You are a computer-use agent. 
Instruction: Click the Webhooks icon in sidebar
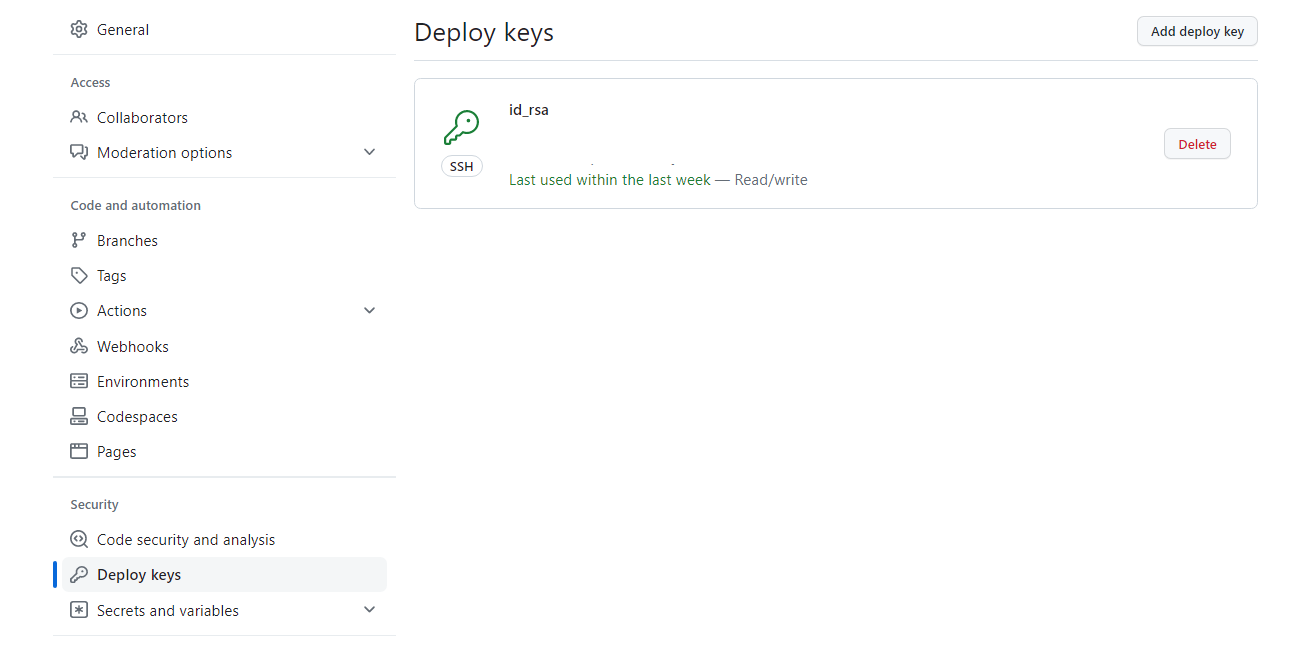[79, 346]
